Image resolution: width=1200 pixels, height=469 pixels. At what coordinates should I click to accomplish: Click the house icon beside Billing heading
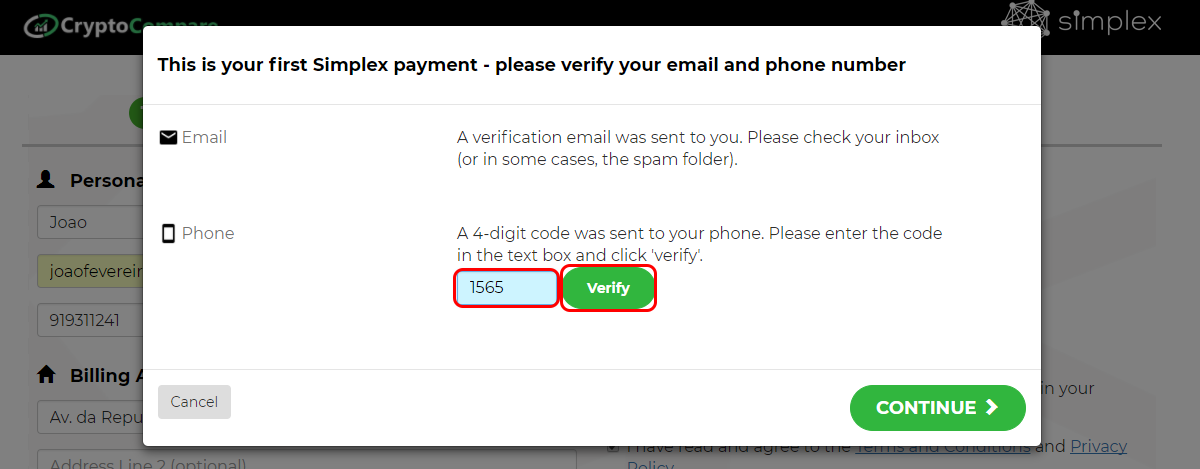[46, 375]
